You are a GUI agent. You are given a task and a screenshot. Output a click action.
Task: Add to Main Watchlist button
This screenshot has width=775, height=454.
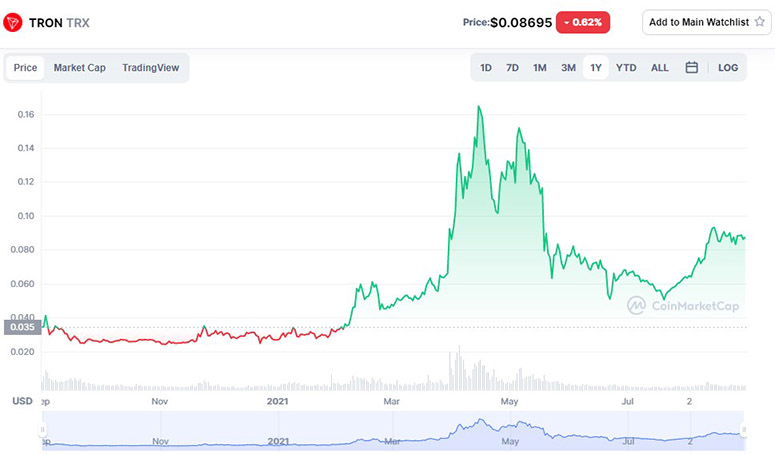pos(706,22)
